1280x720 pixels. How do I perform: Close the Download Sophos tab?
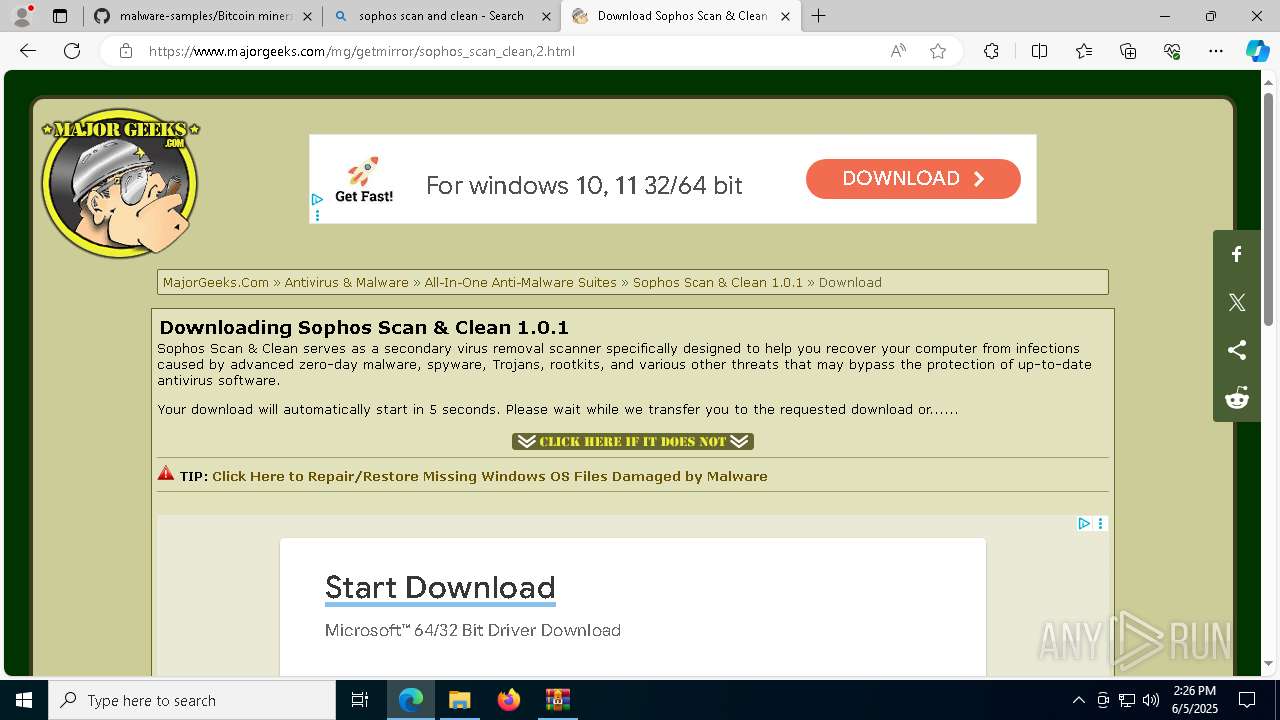[785, 16]
